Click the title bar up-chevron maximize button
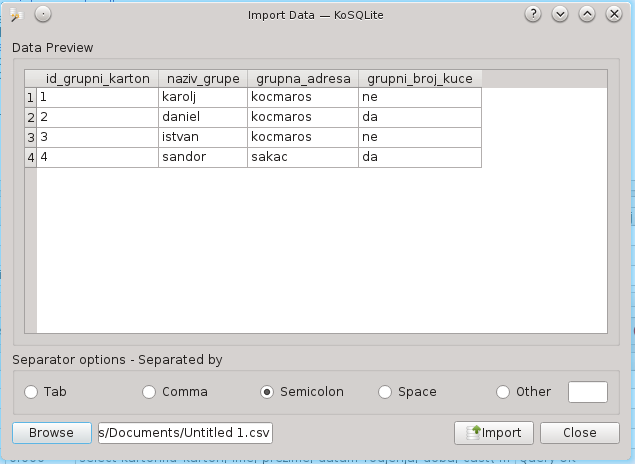This screenshot has height=464, width=635. coord(586,14)
